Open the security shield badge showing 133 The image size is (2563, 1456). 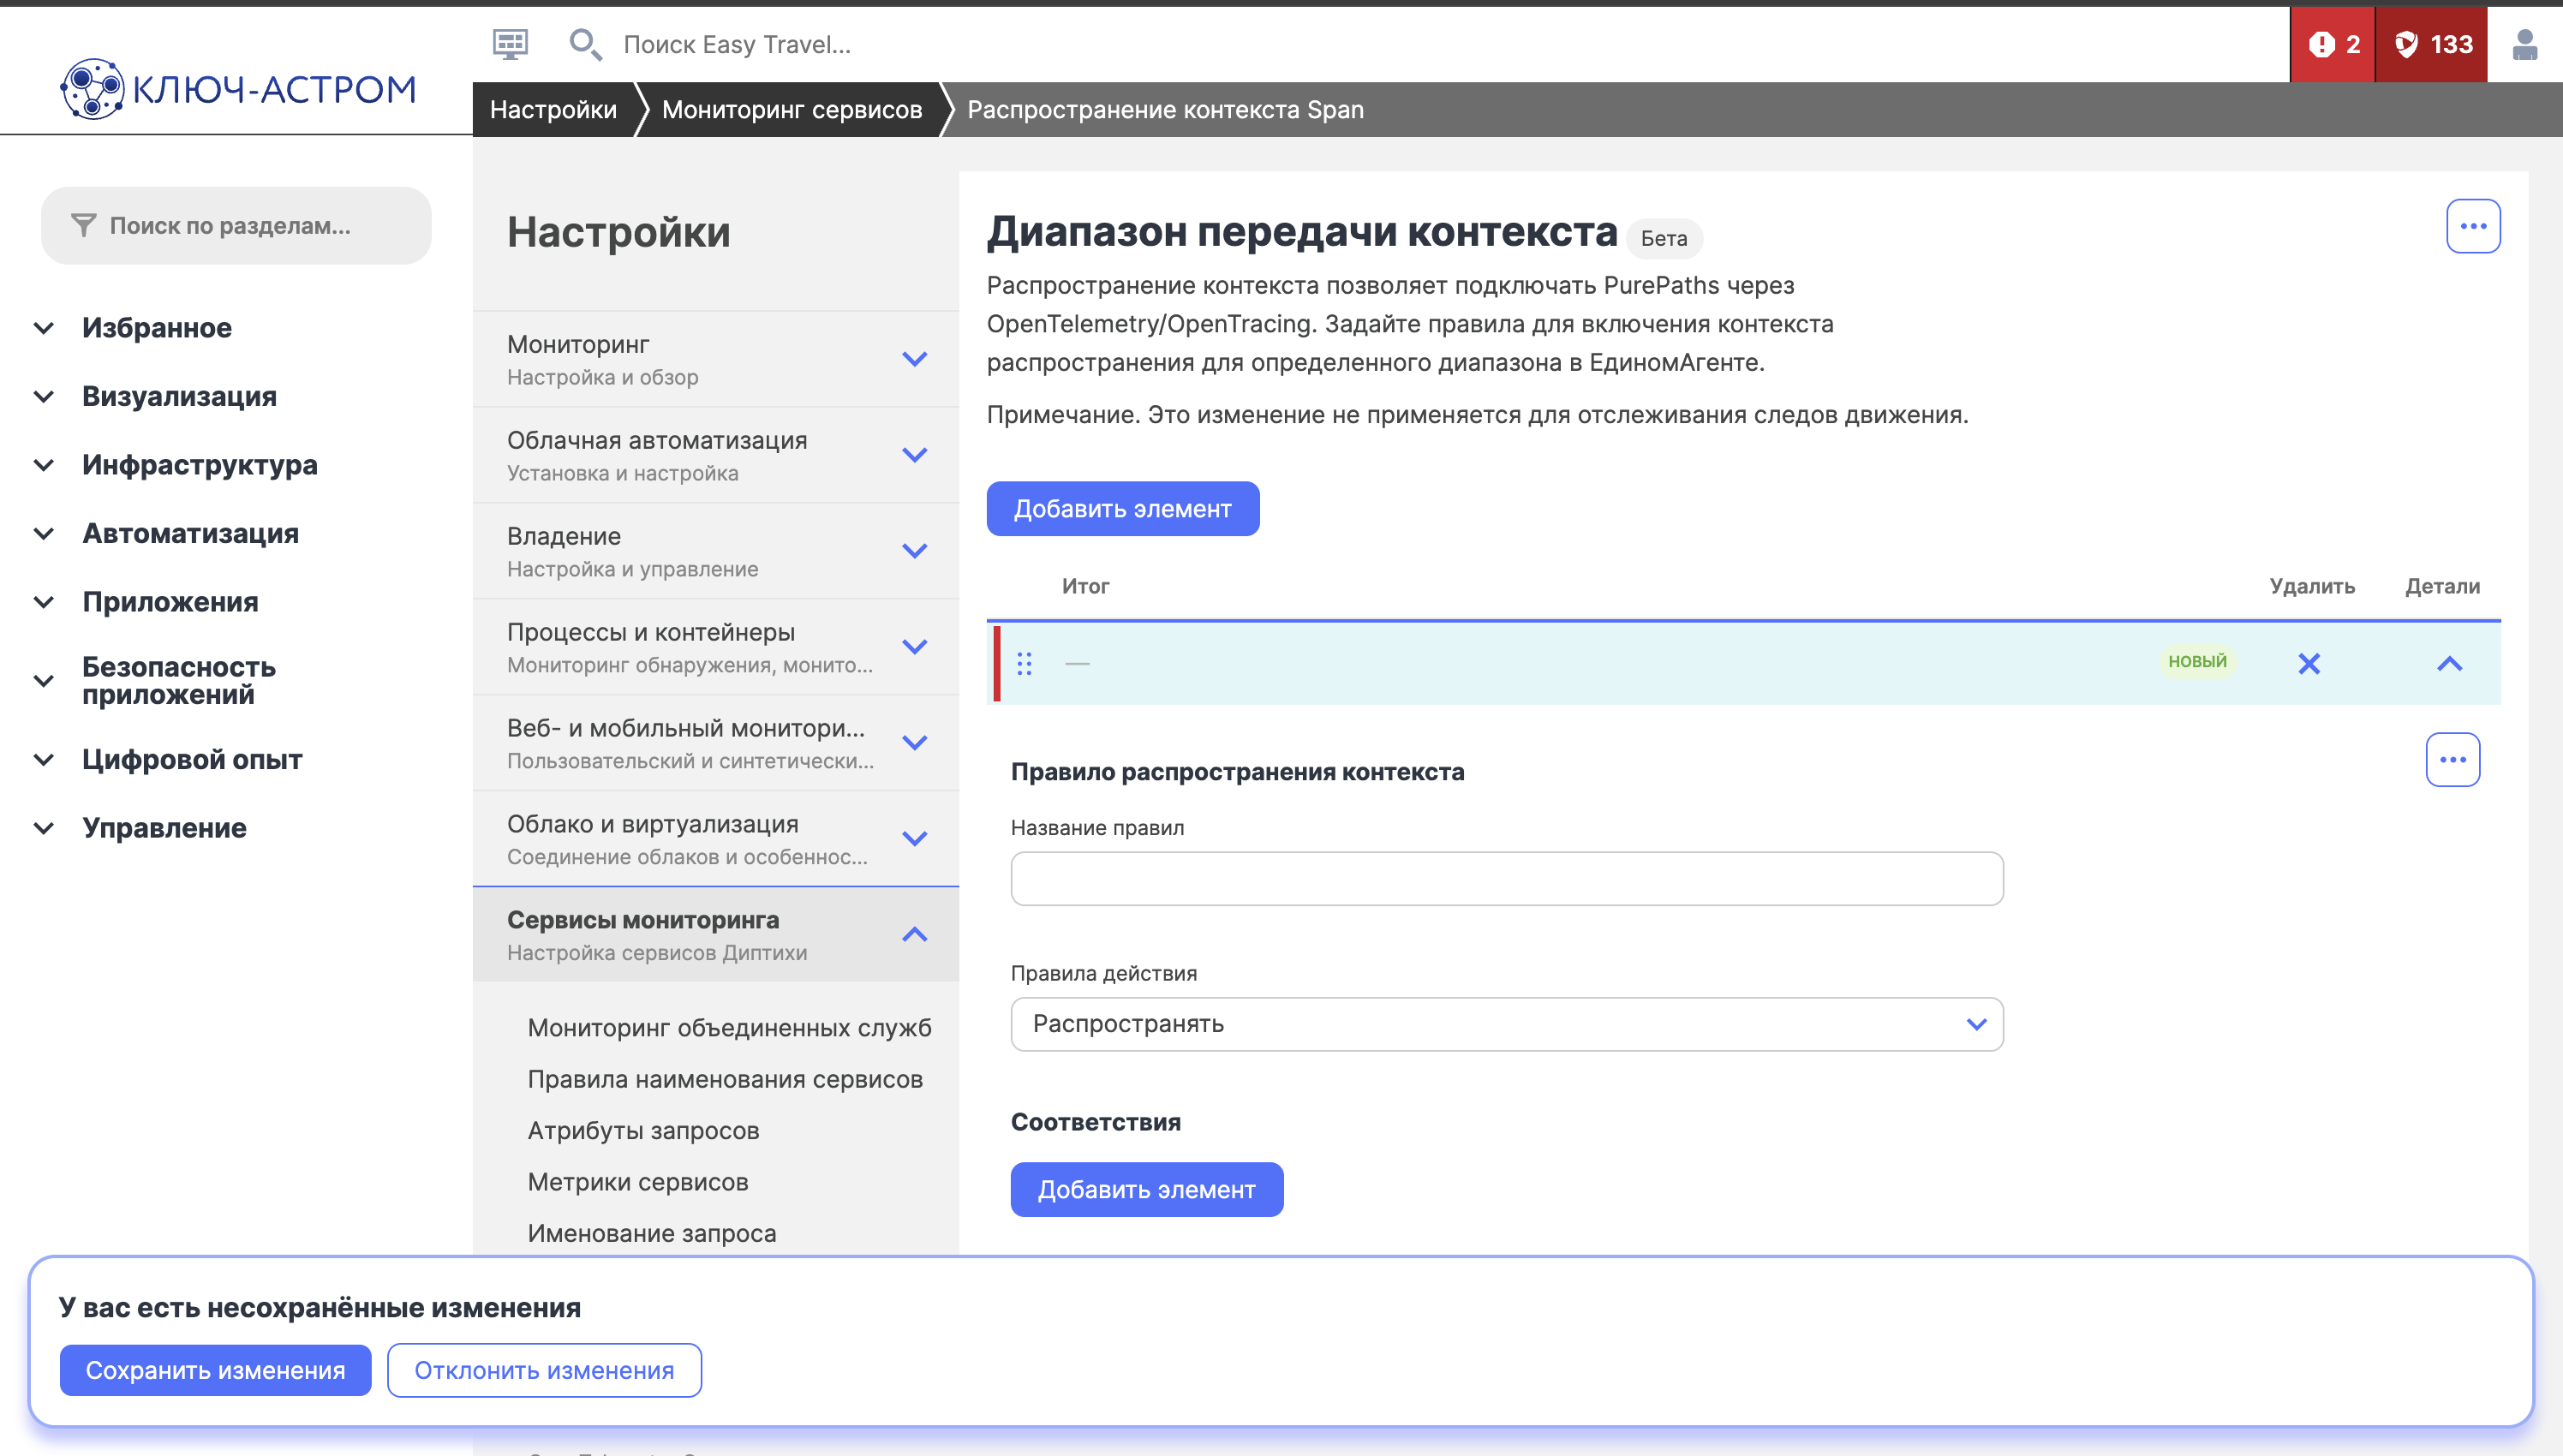tap(2432, 44)
